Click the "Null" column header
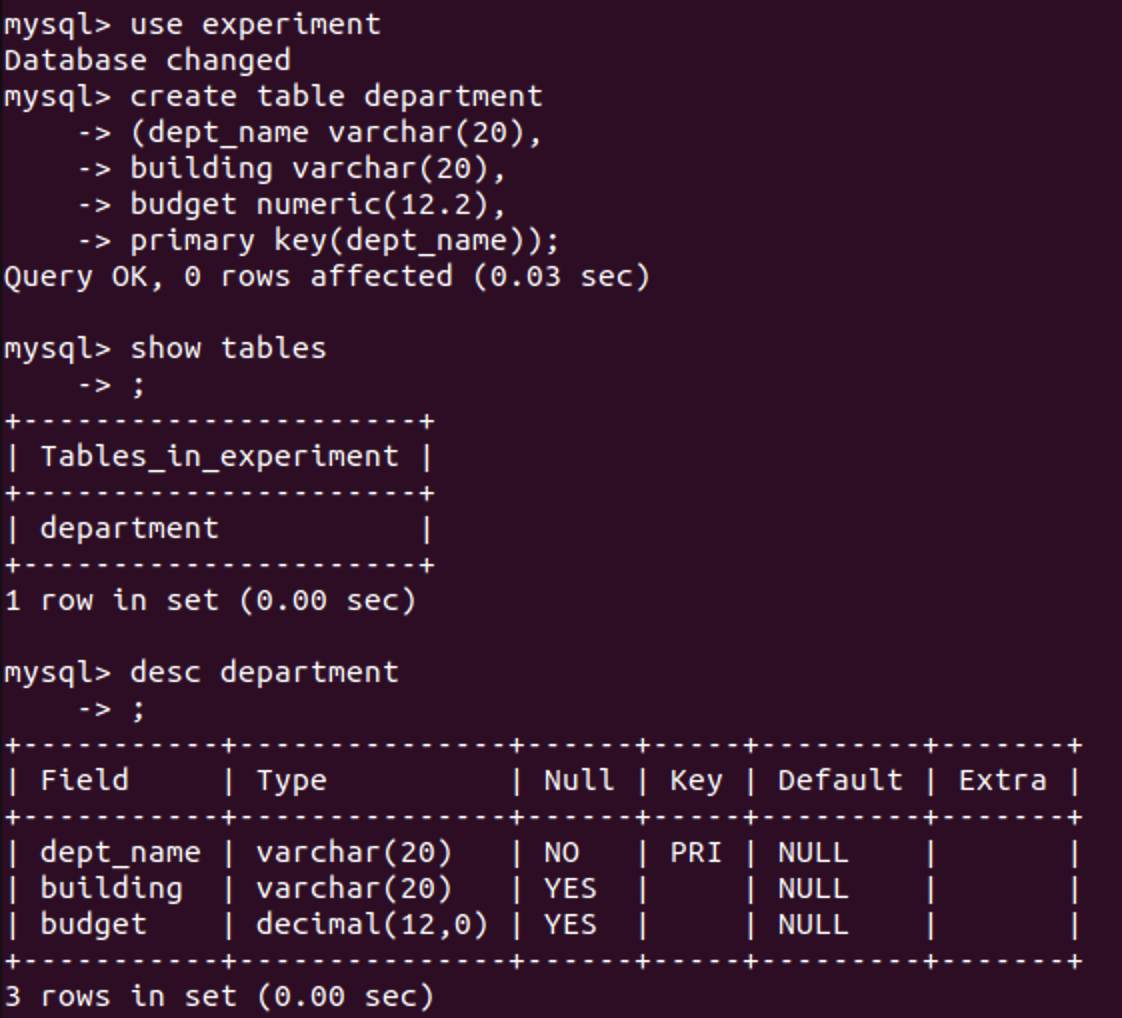The image size is (1122, 1018). pyautogui.click(x=579, y=780)
